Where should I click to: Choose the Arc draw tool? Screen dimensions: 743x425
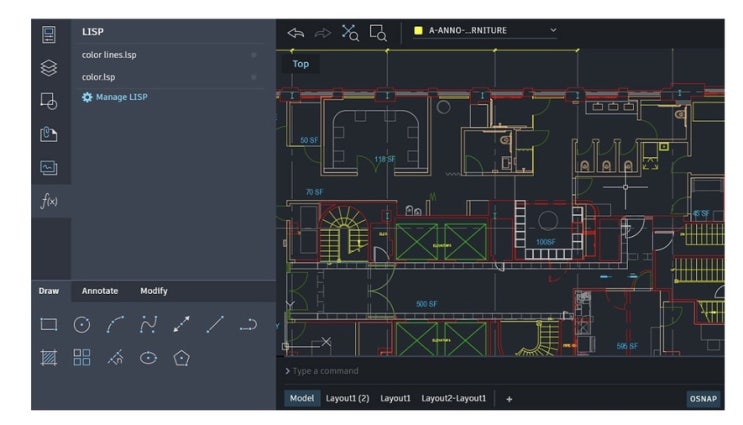(115, 325)
